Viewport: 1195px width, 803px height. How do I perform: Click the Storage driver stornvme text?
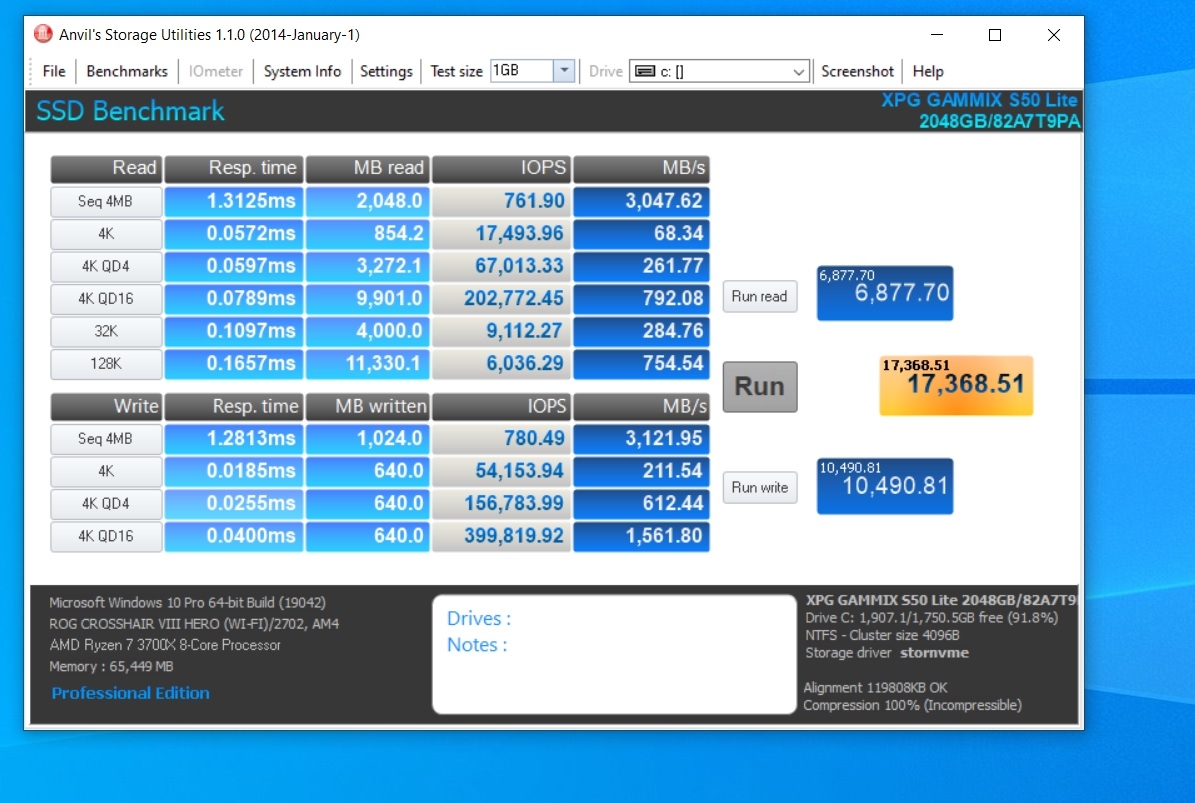[887, 653]
